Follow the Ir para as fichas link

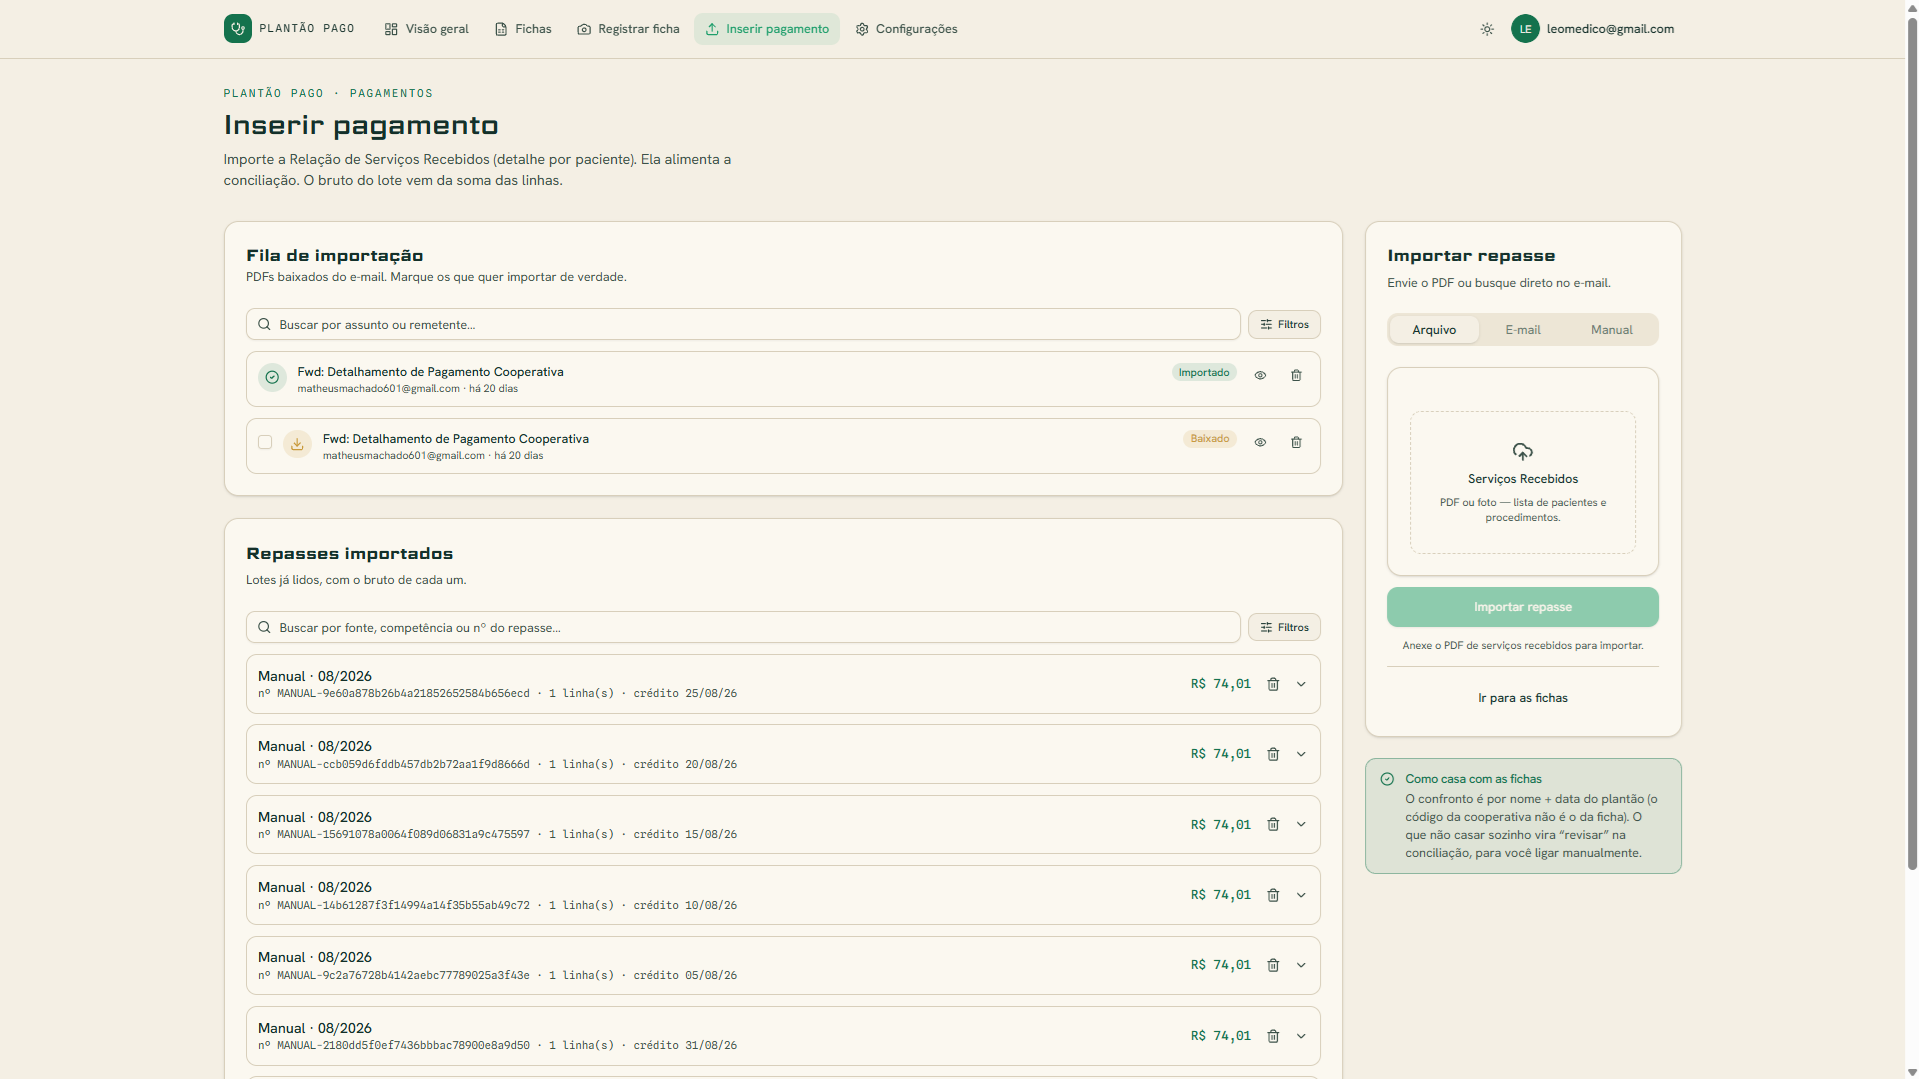(1522, 698)
